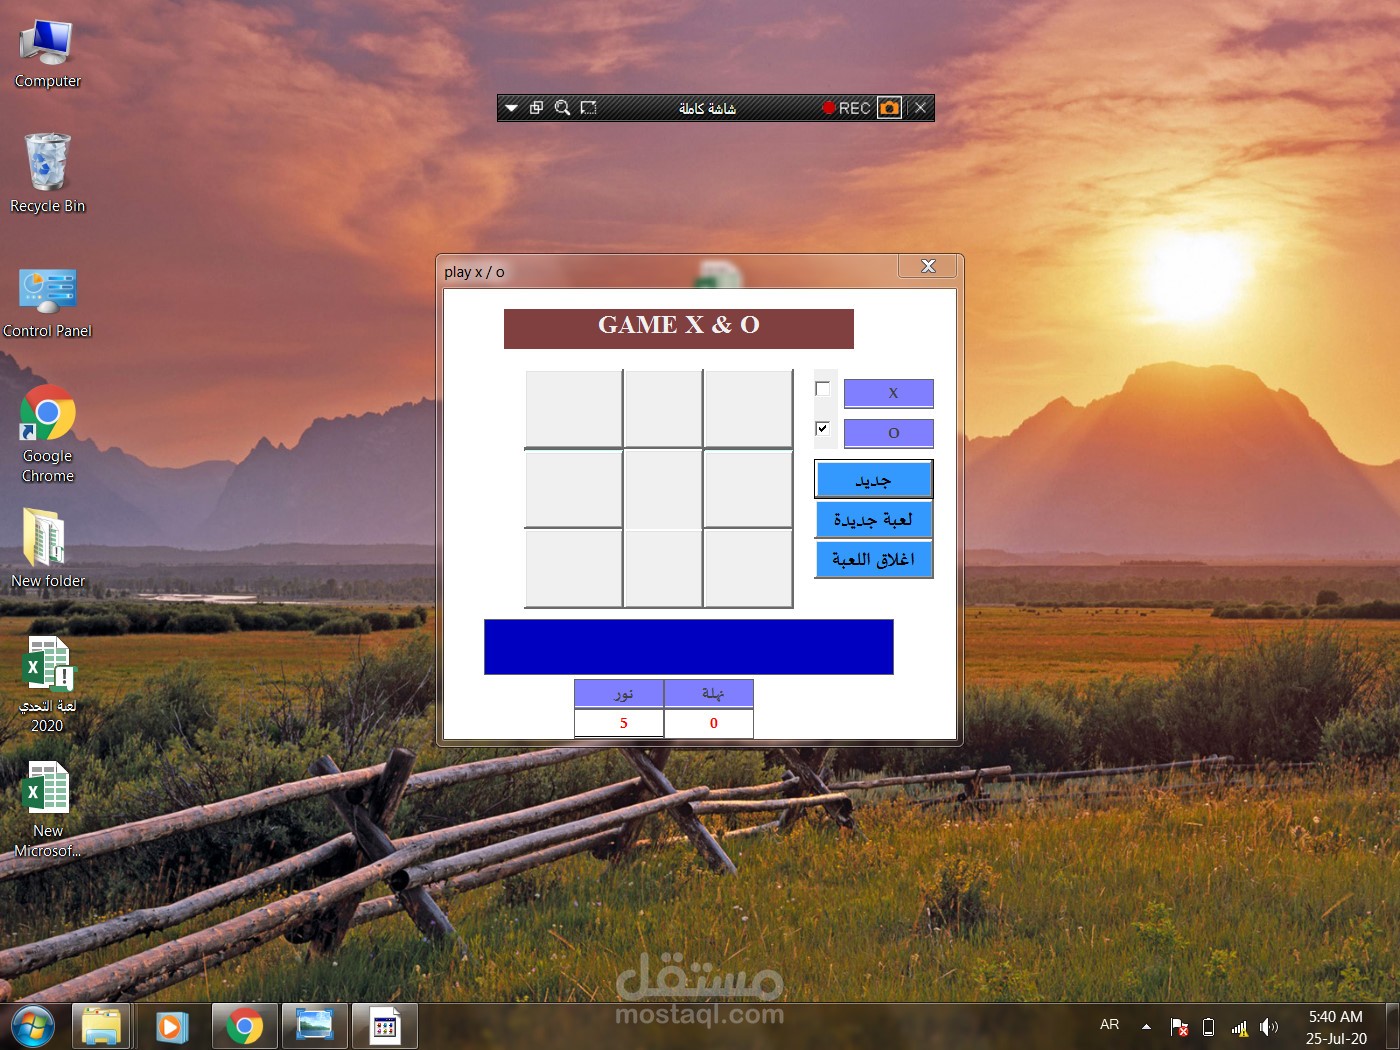
Task: Start a new game with لعبة جديدة
Action: [874, 519]
